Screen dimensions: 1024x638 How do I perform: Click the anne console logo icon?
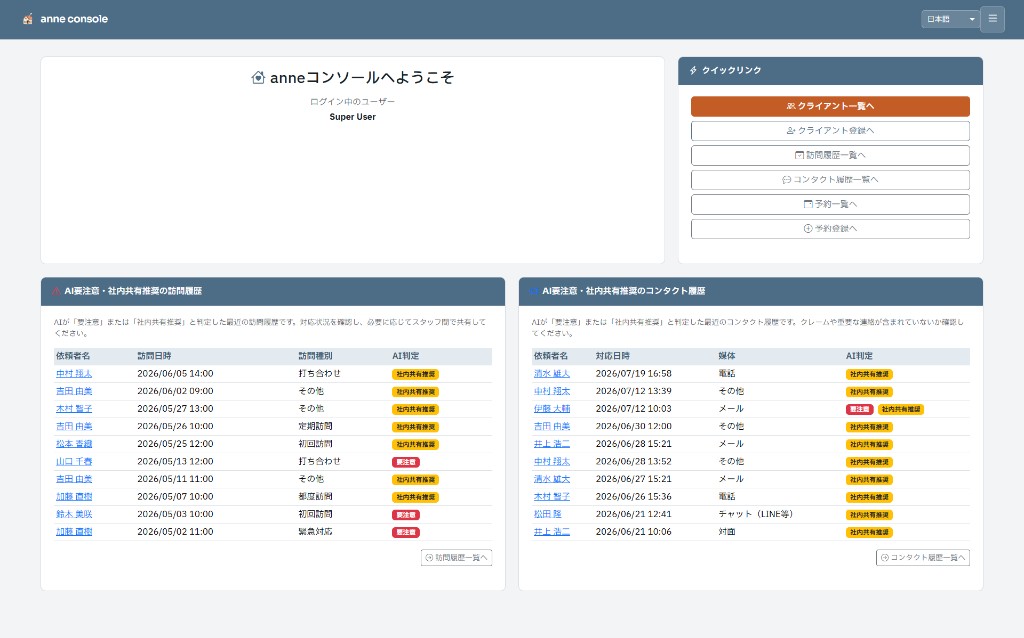pyautogui.click(x=27, y=19)
